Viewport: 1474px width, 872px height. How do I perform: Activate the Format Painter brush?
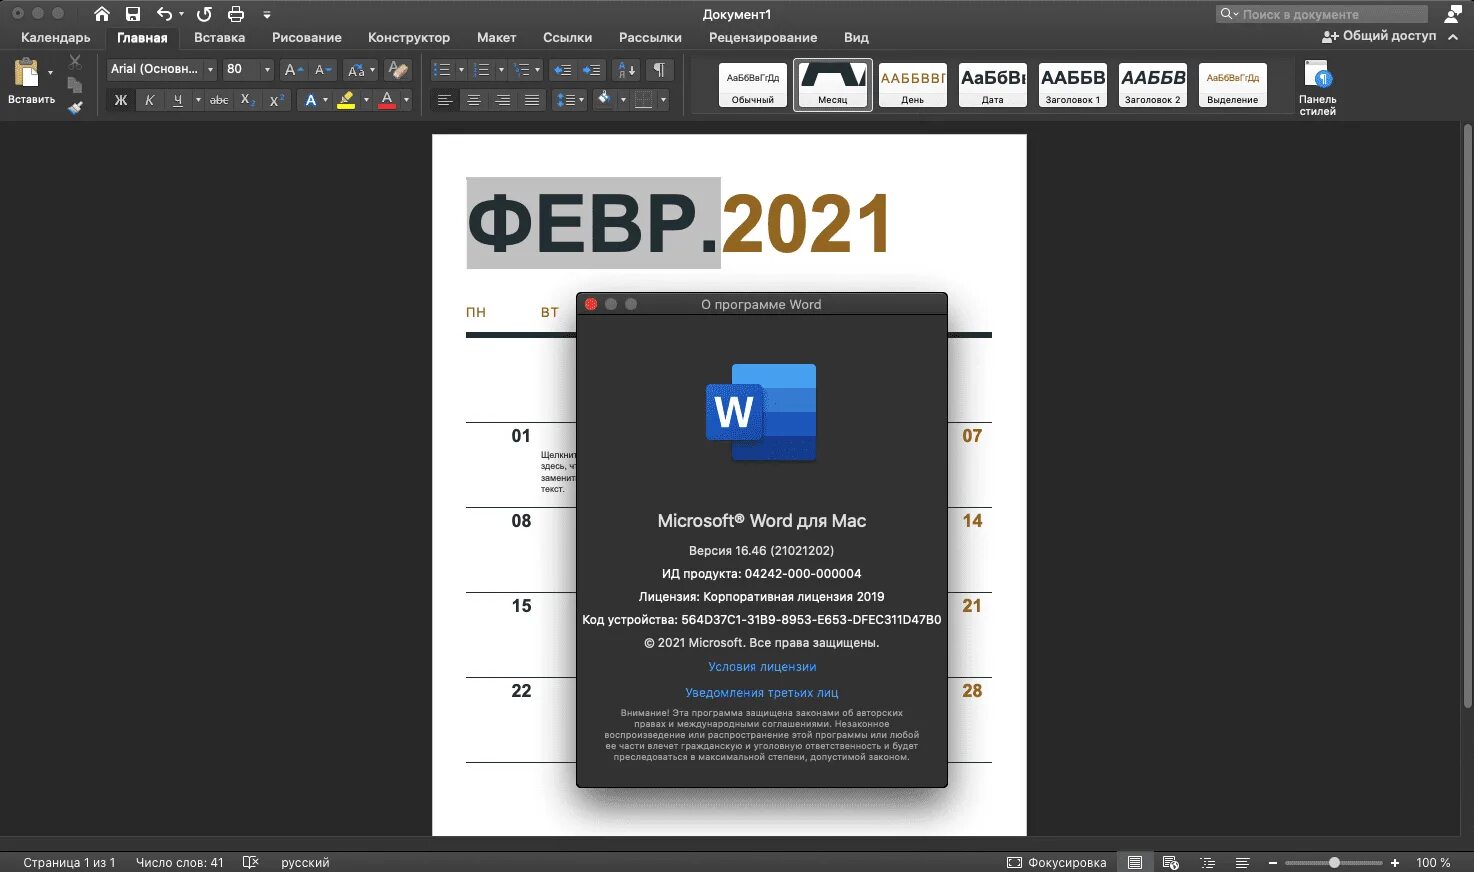pos(75,107)
